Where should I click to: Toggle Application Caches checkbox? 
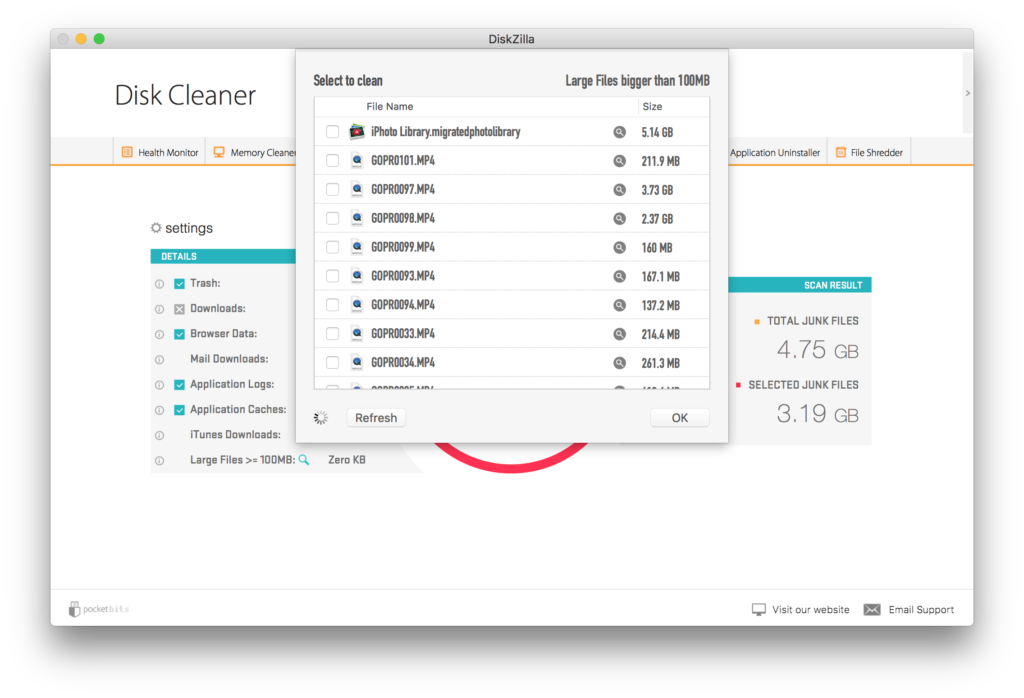pos(179,410)
